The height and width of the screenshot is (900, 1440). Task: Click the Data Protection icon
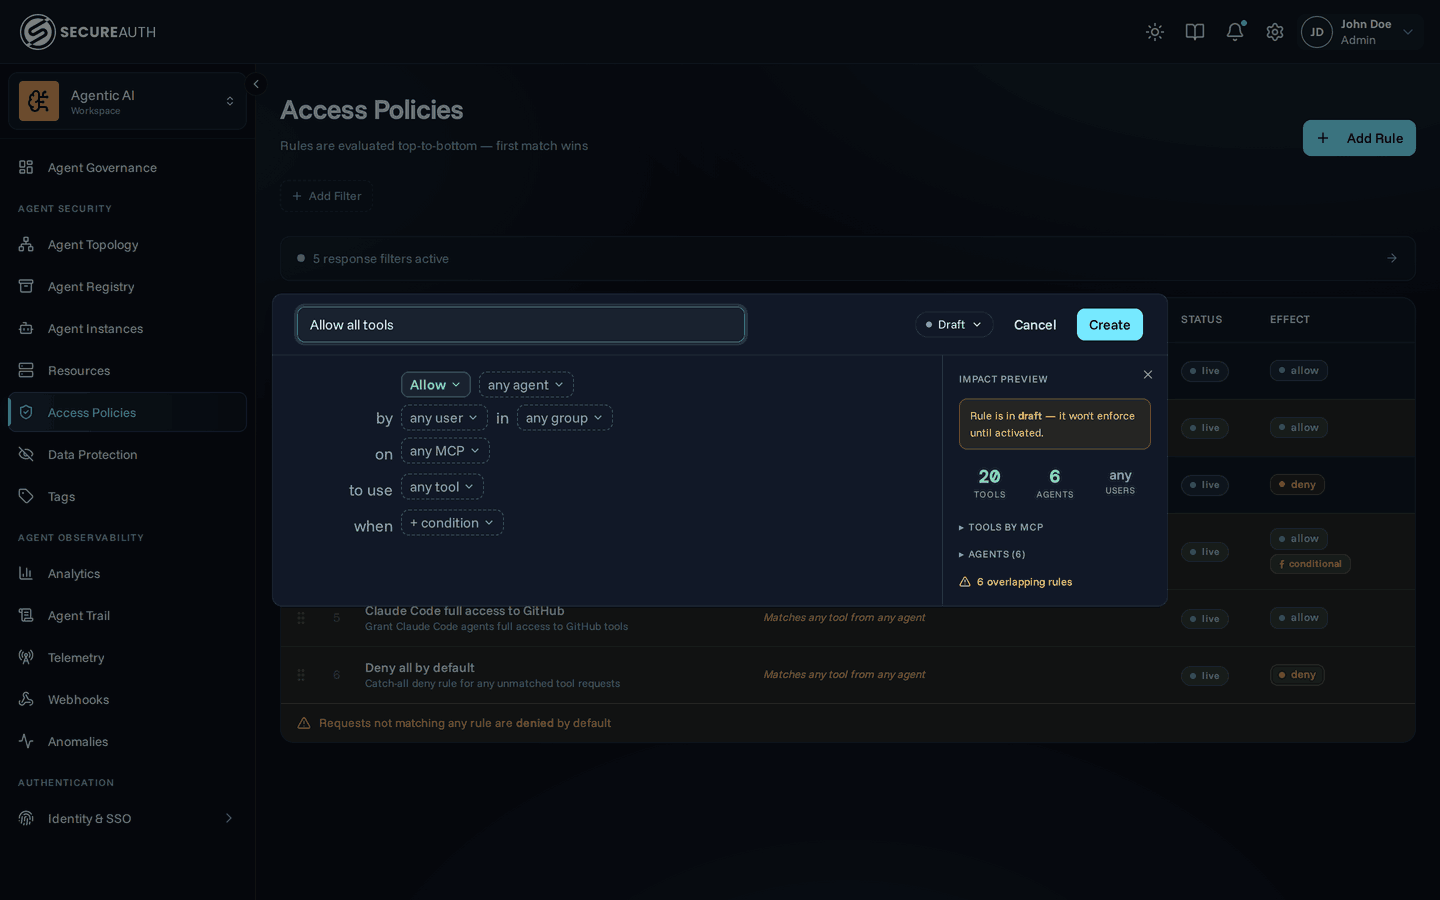[26, 455]
